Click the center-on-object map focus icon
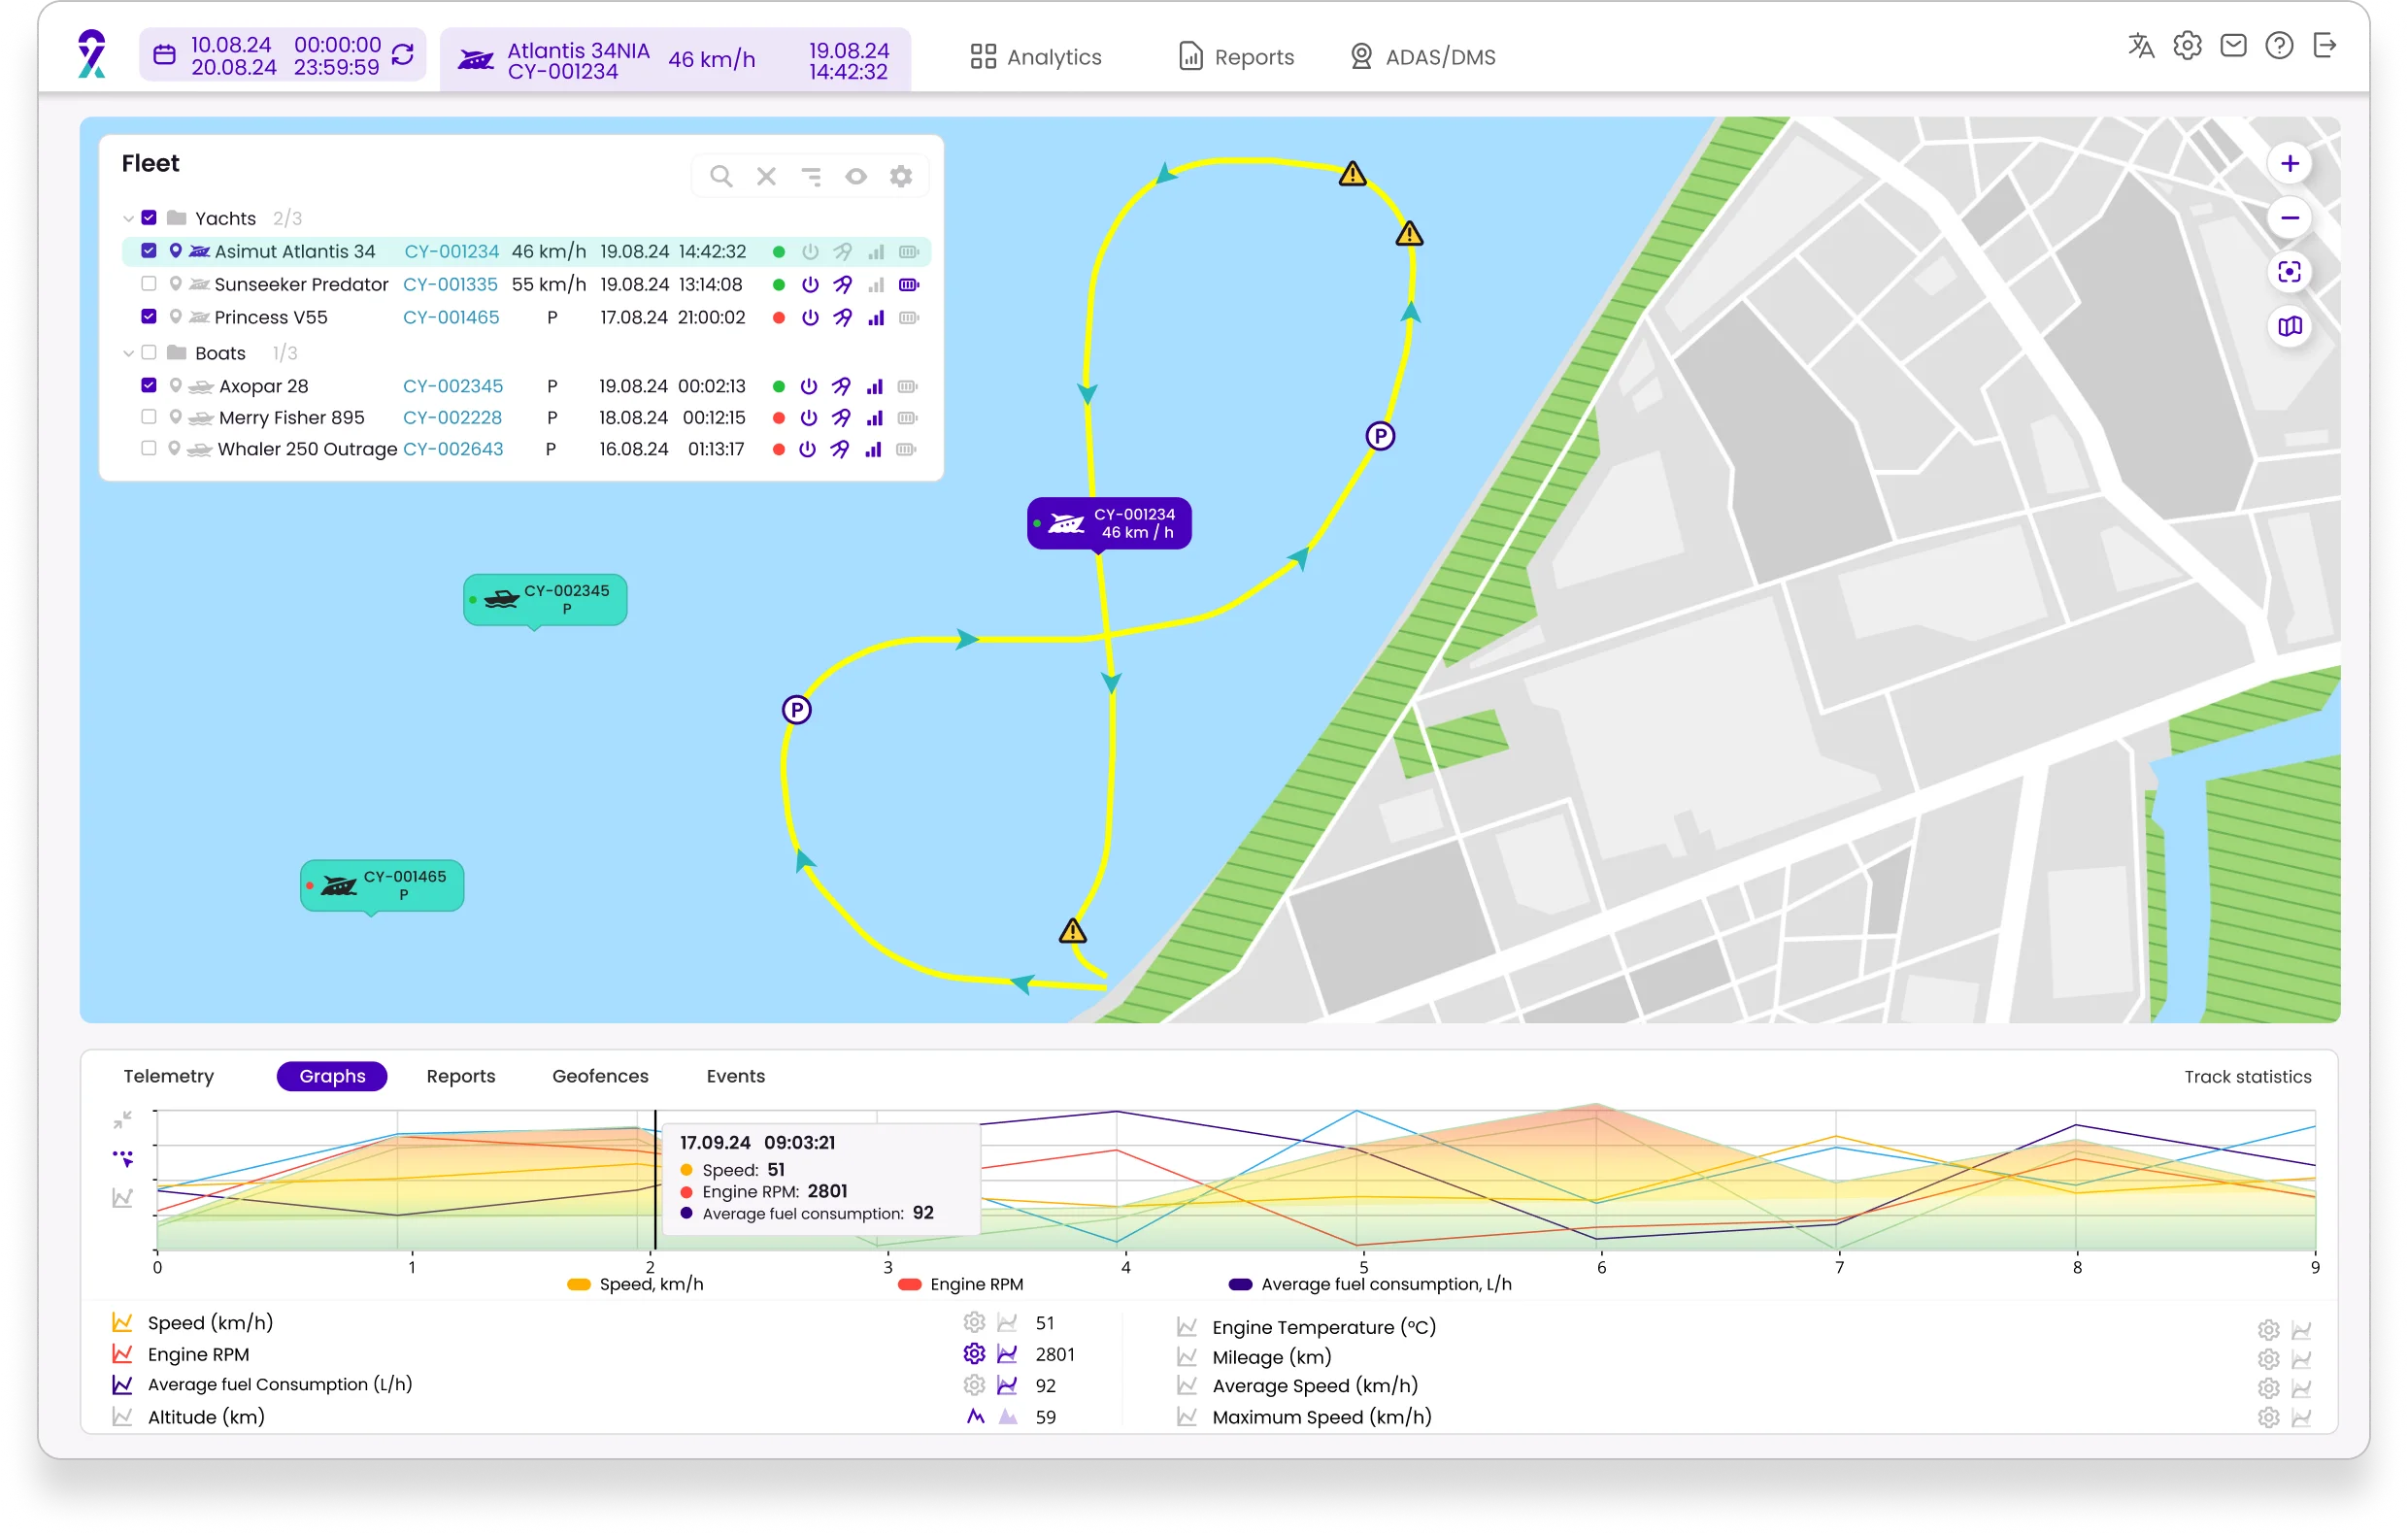 (x=2289, y=272)
